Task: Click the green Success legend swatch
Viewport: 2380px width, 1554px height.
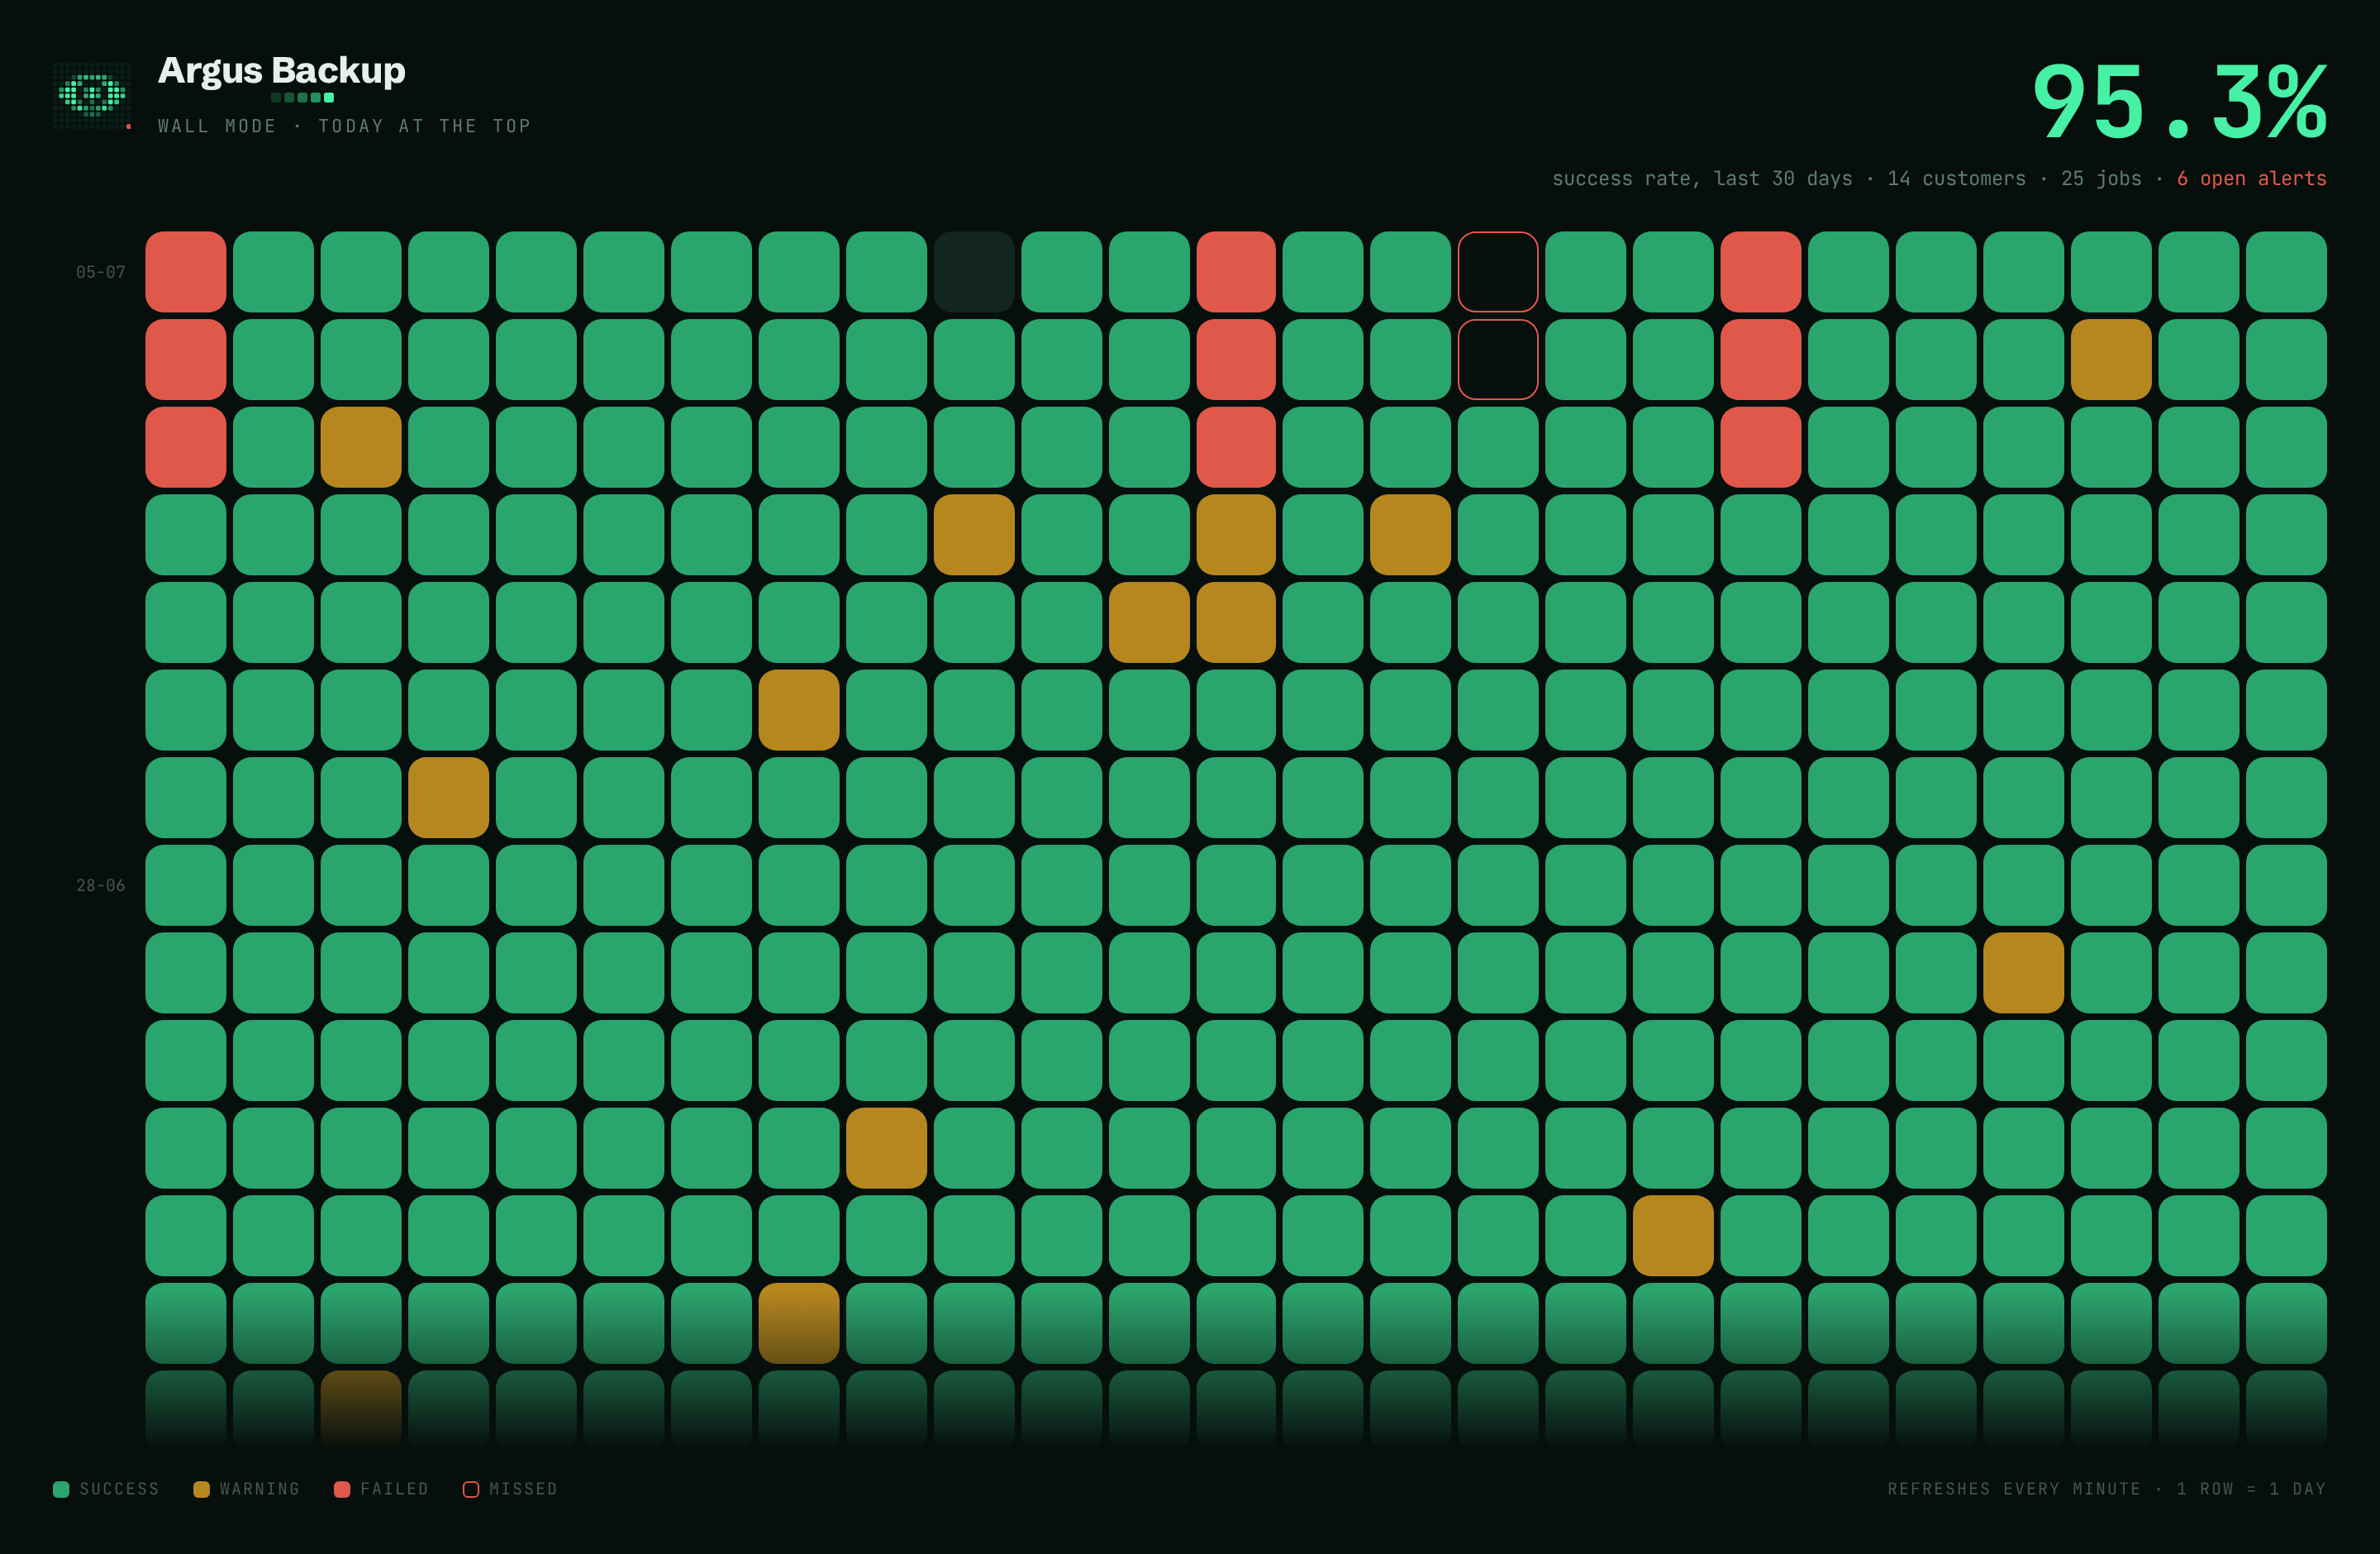Action: coord(61,1489)
